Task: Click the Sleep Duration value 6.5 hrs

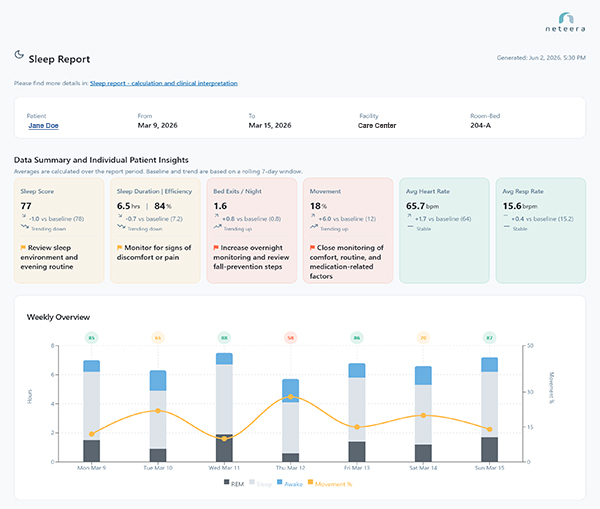Action: tap(129, 206)
